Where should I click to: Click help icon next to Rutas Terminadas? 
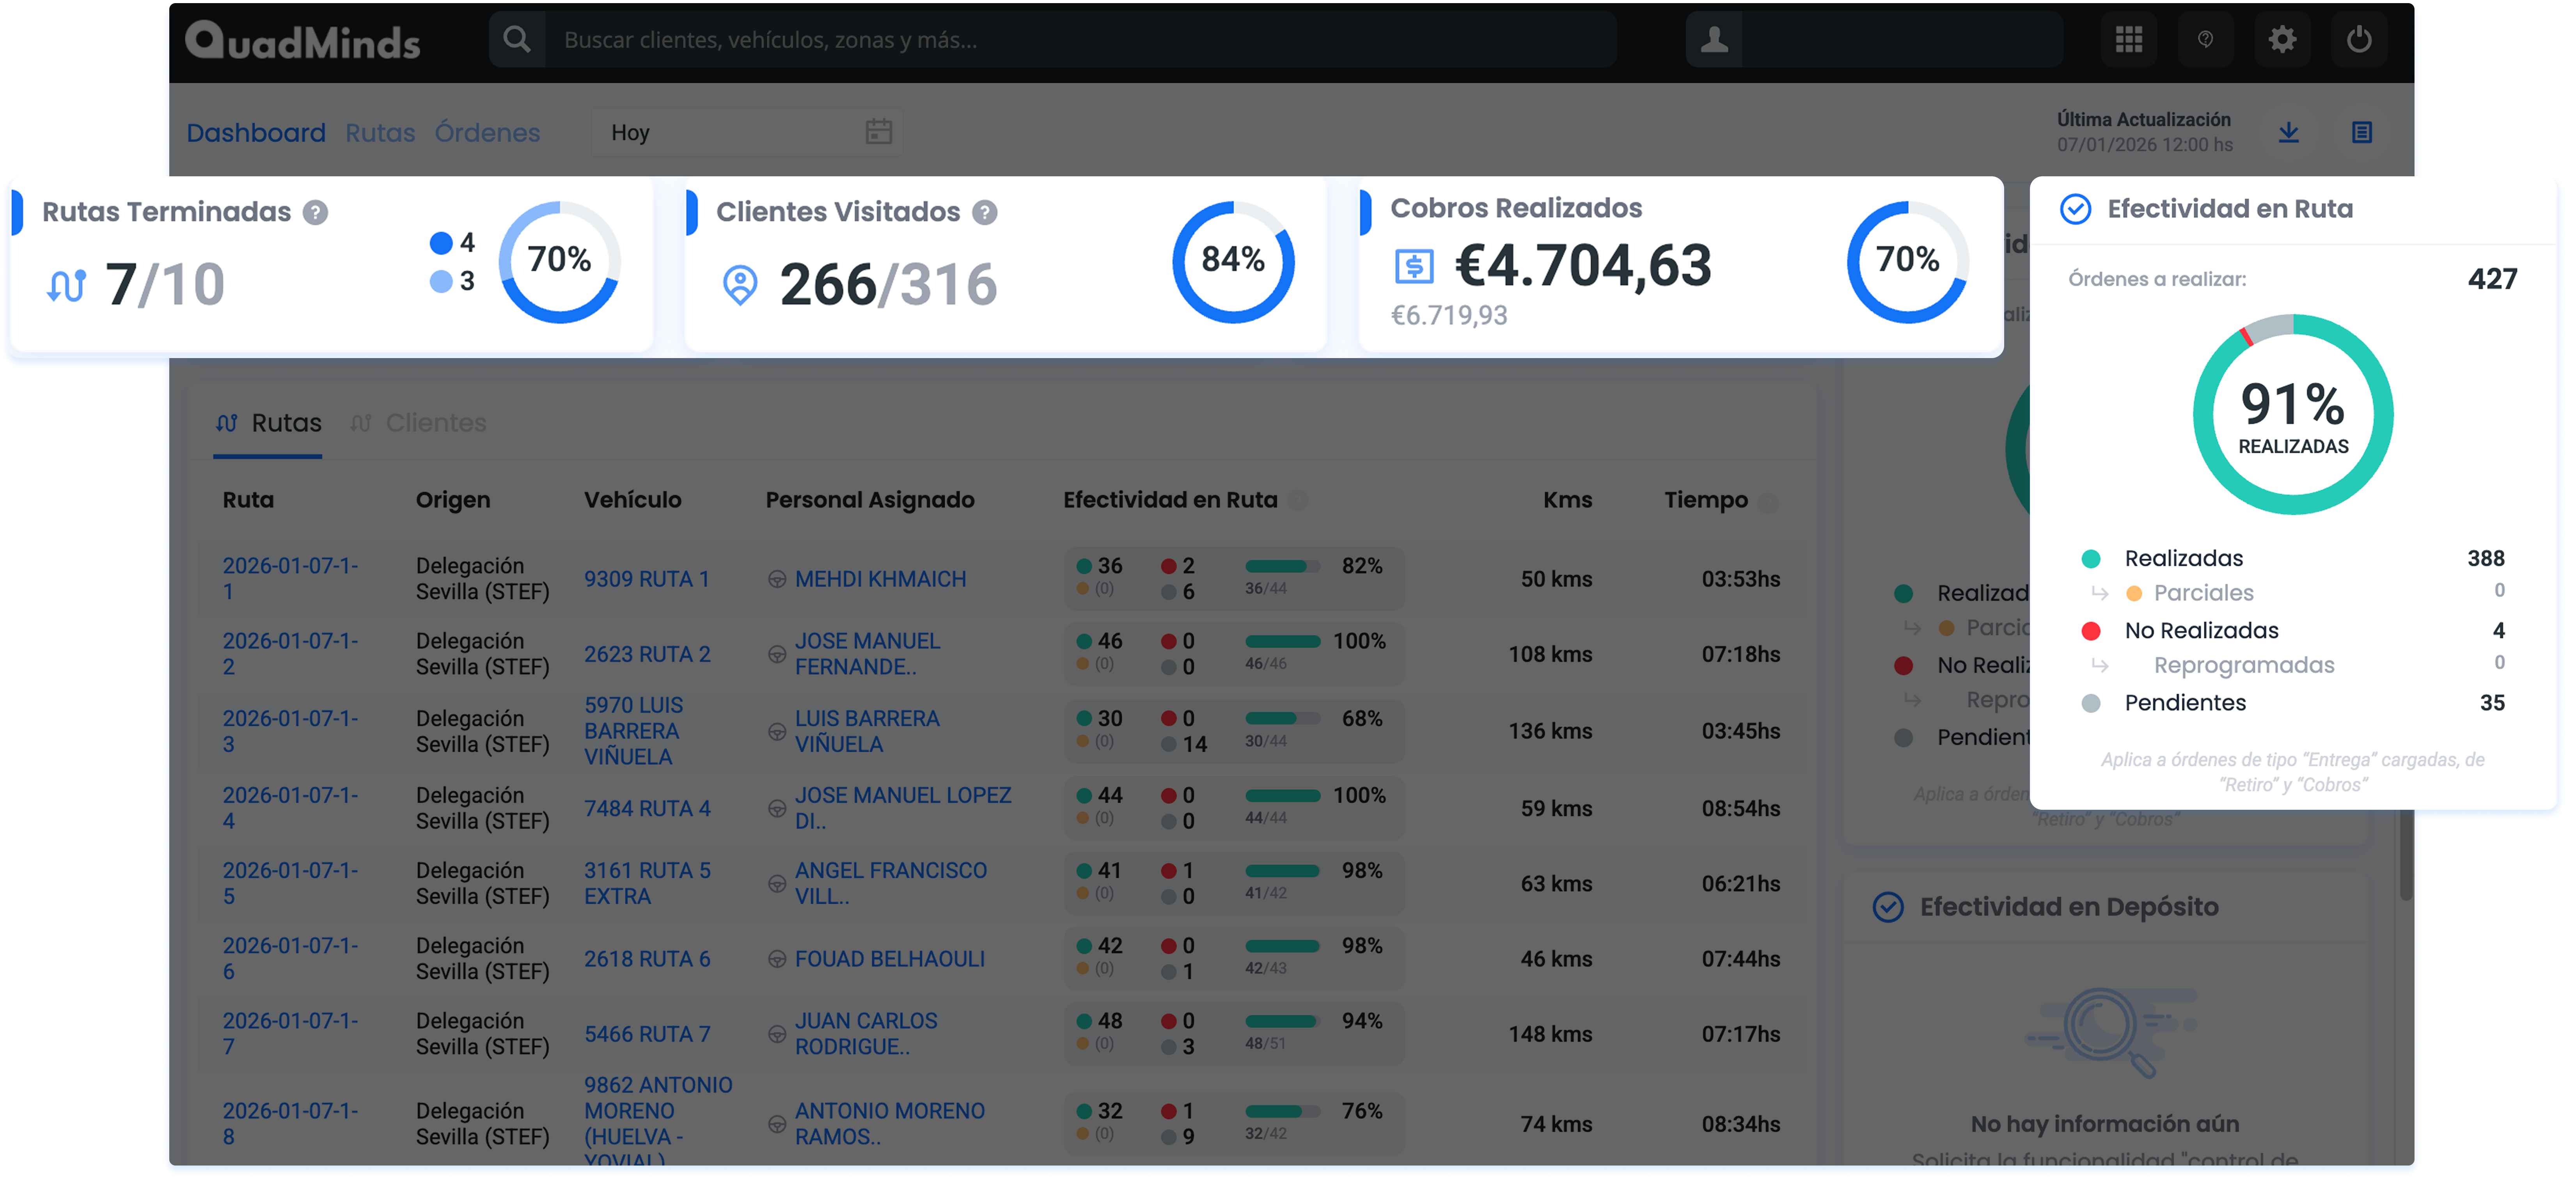tap(315, 212)
